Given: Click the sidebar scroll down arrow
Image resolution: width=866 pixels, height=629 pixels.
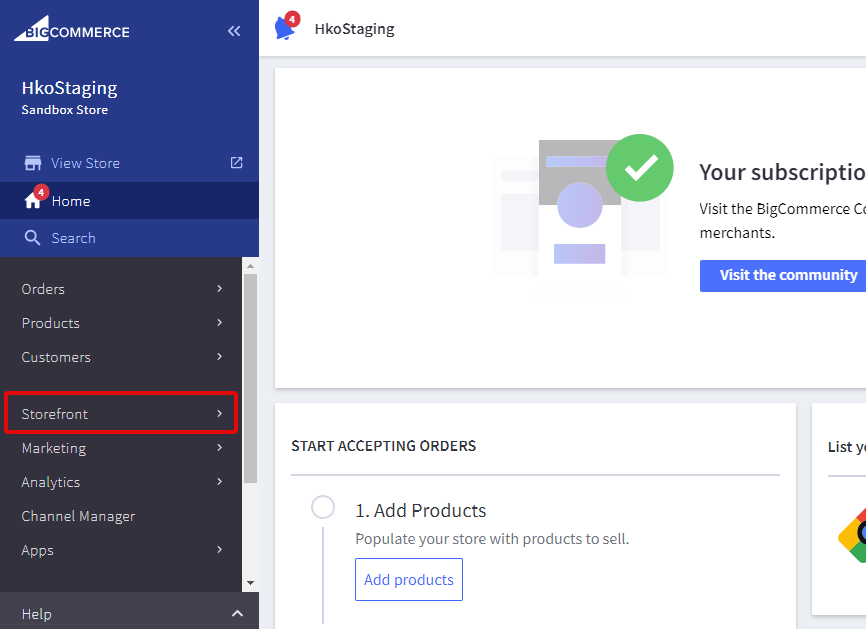Looking at the screenshot, I should coord(250,583).
